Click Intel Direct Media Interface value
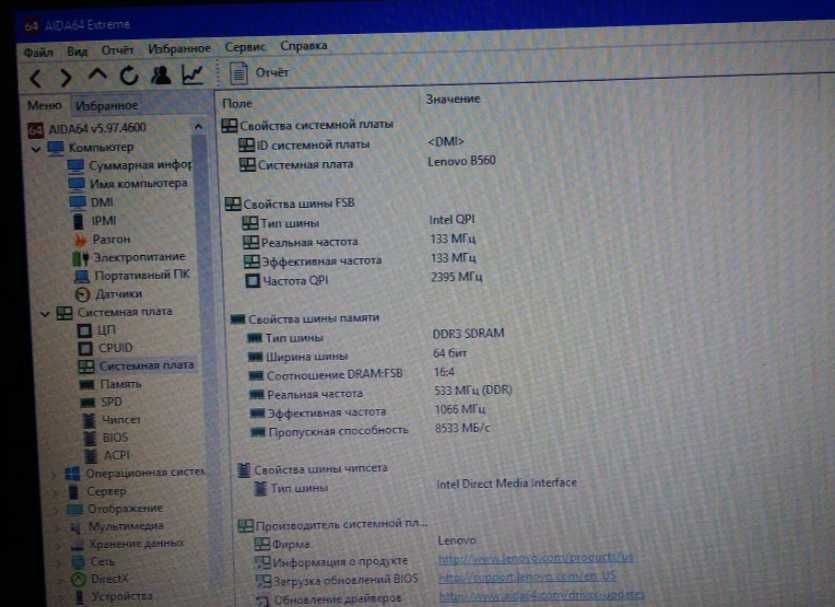This screenshot has width=835, height=607. point(507,483)
